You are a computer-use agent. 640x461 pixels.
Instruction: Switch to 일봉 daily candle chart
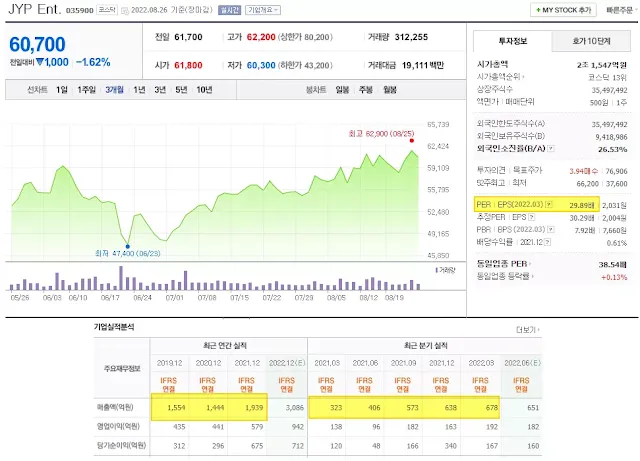tap(342, 90)
